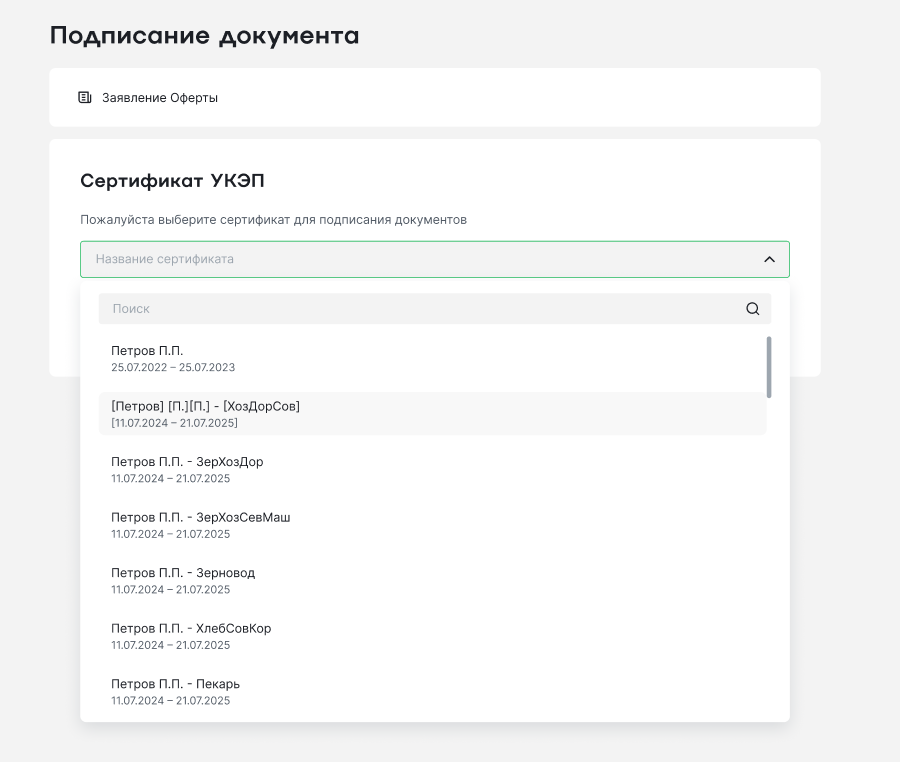Click the validity dates 25.07.2022 – 25.07.2023
The height and width of the screenshot is (762, 900).
173,368
